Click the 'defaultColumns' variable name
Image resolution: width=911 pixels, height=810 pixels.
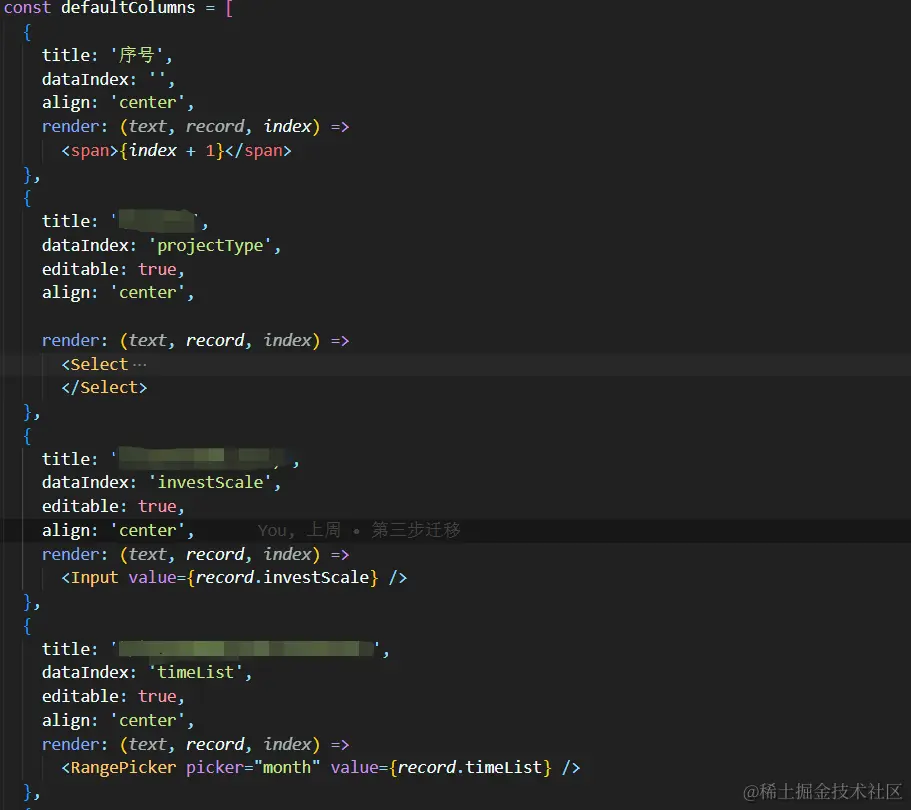click(128, 8)
